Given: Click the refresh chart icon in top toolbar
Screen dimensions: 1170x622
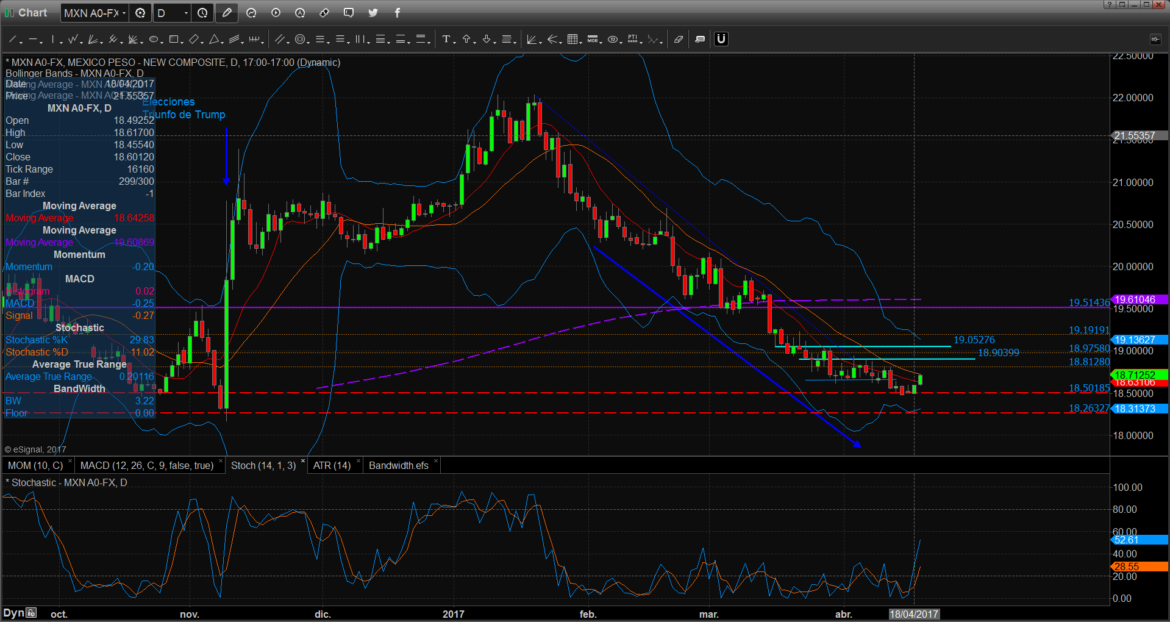Looking at the screenshot, I should coord(251,13).
